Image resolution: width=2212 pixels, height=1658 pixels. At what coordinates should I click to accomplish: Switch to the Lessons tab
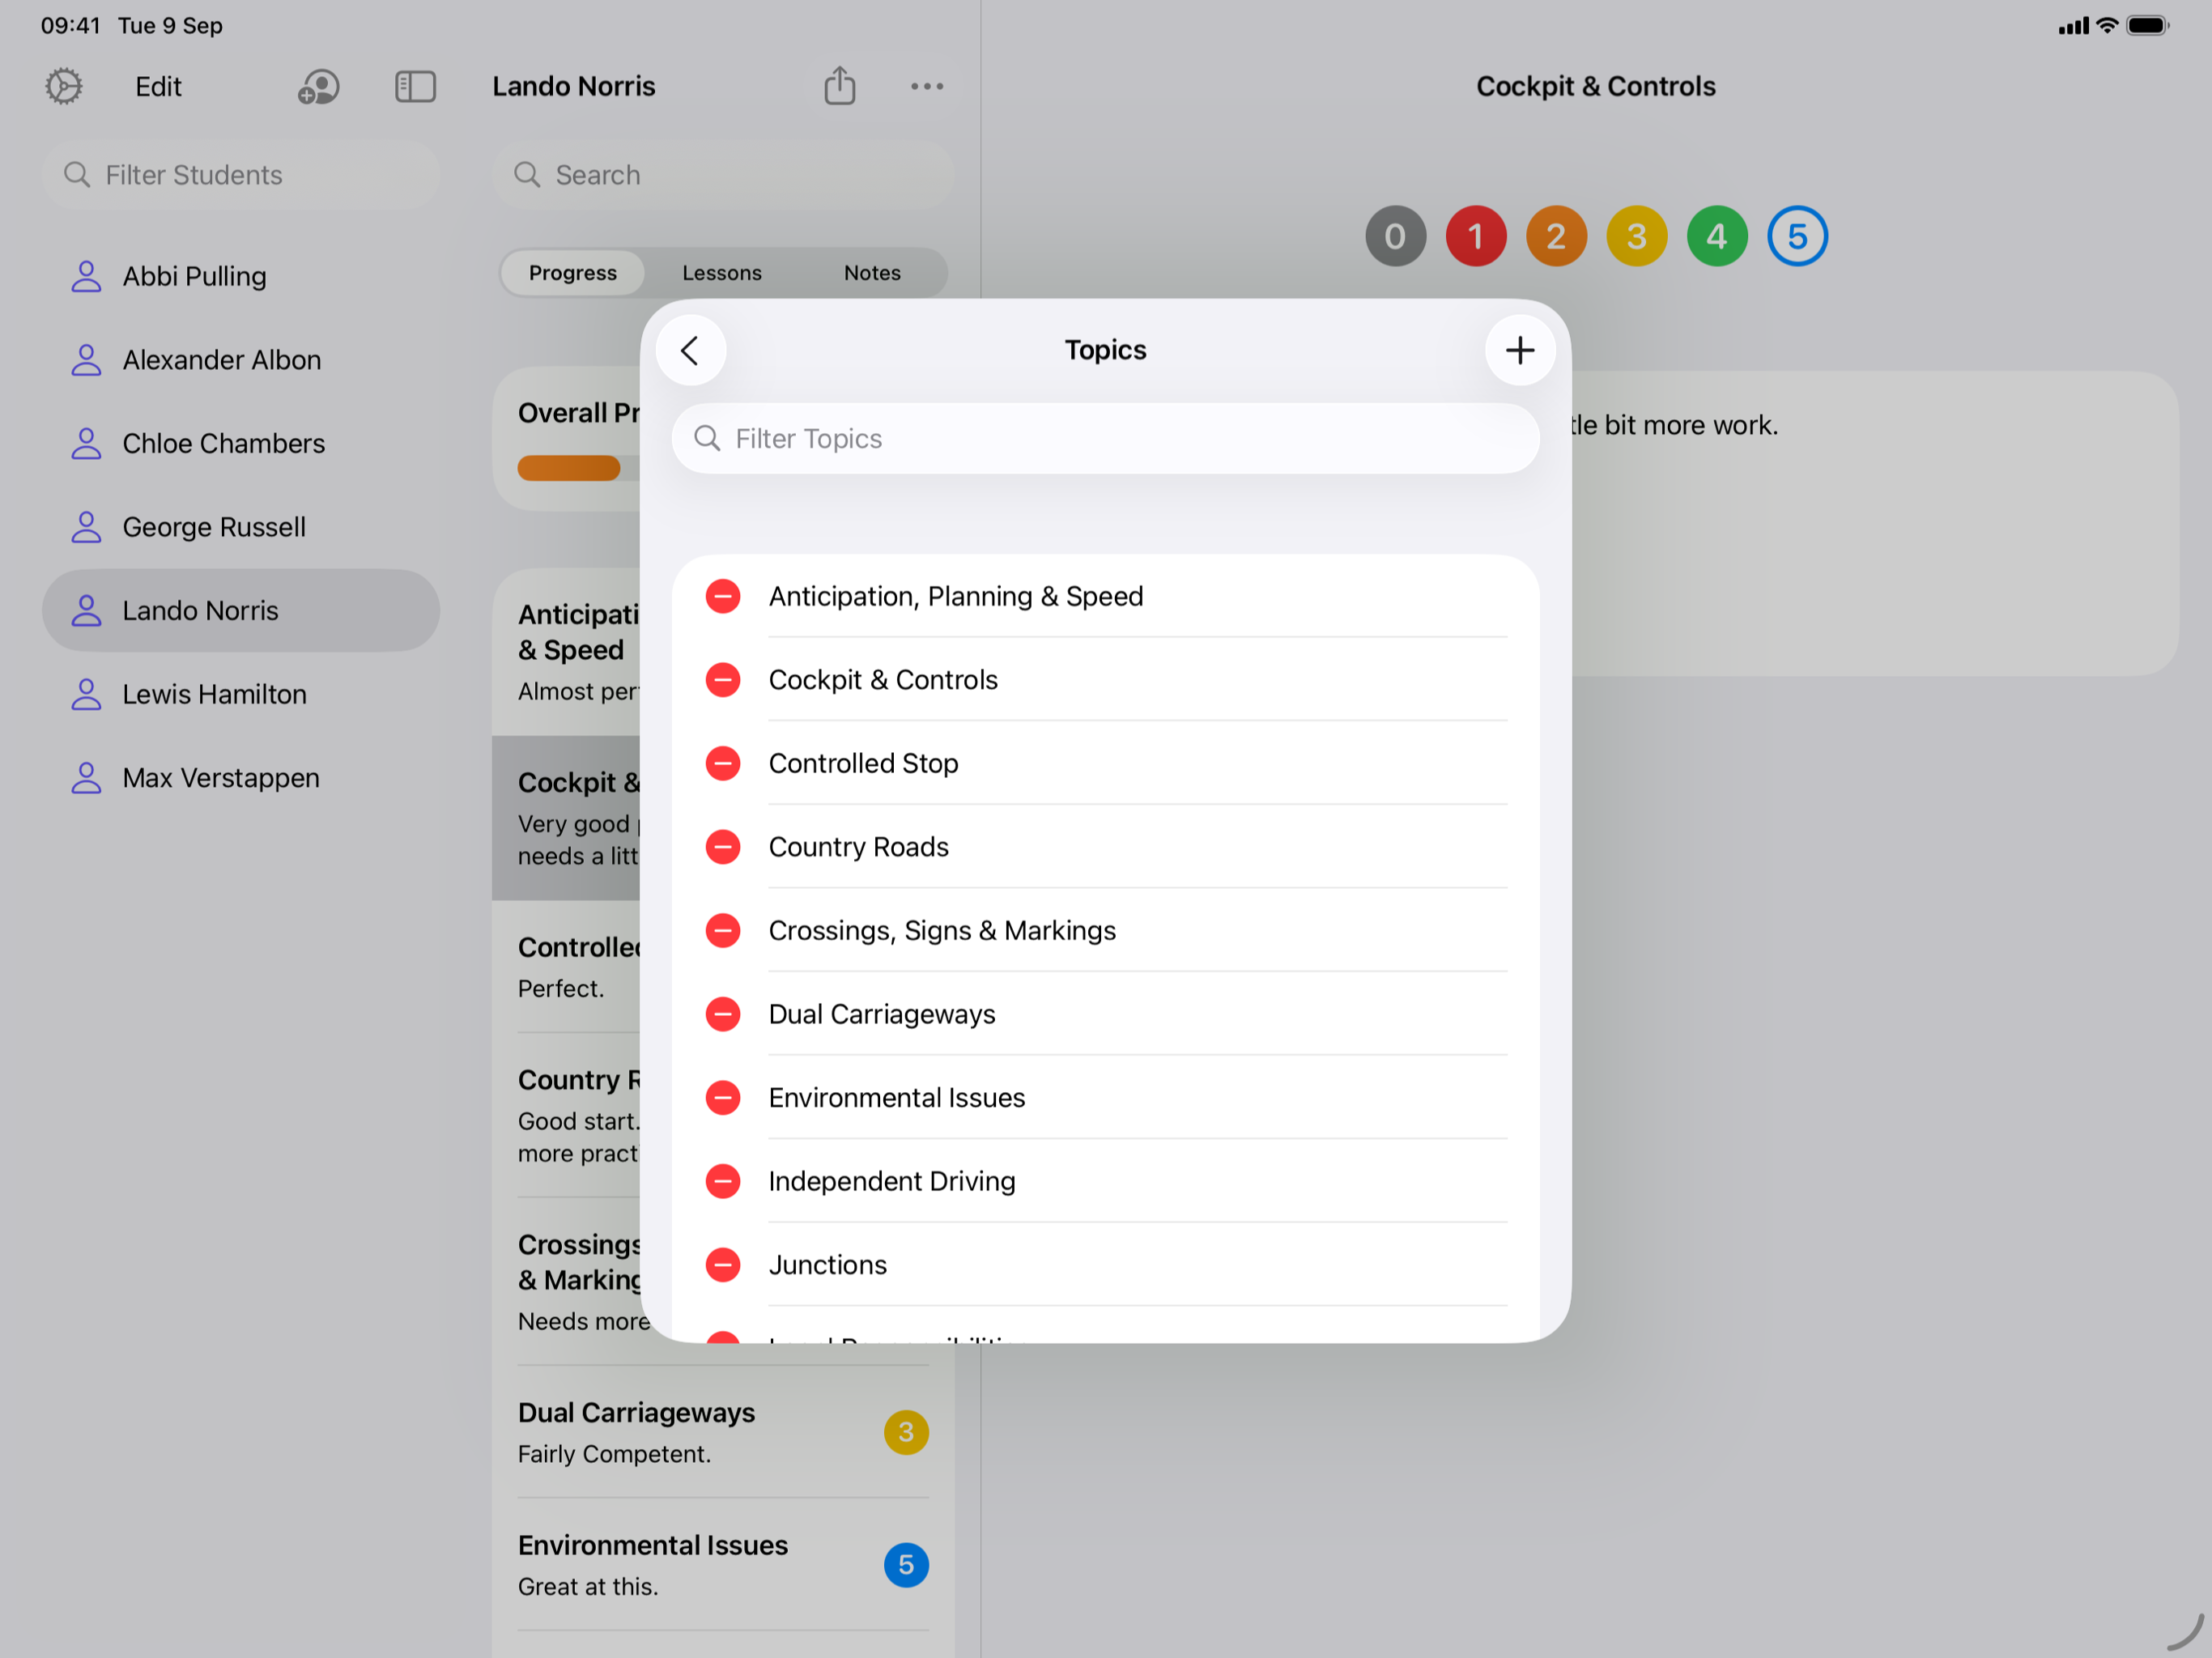click(x=721, y=273)
